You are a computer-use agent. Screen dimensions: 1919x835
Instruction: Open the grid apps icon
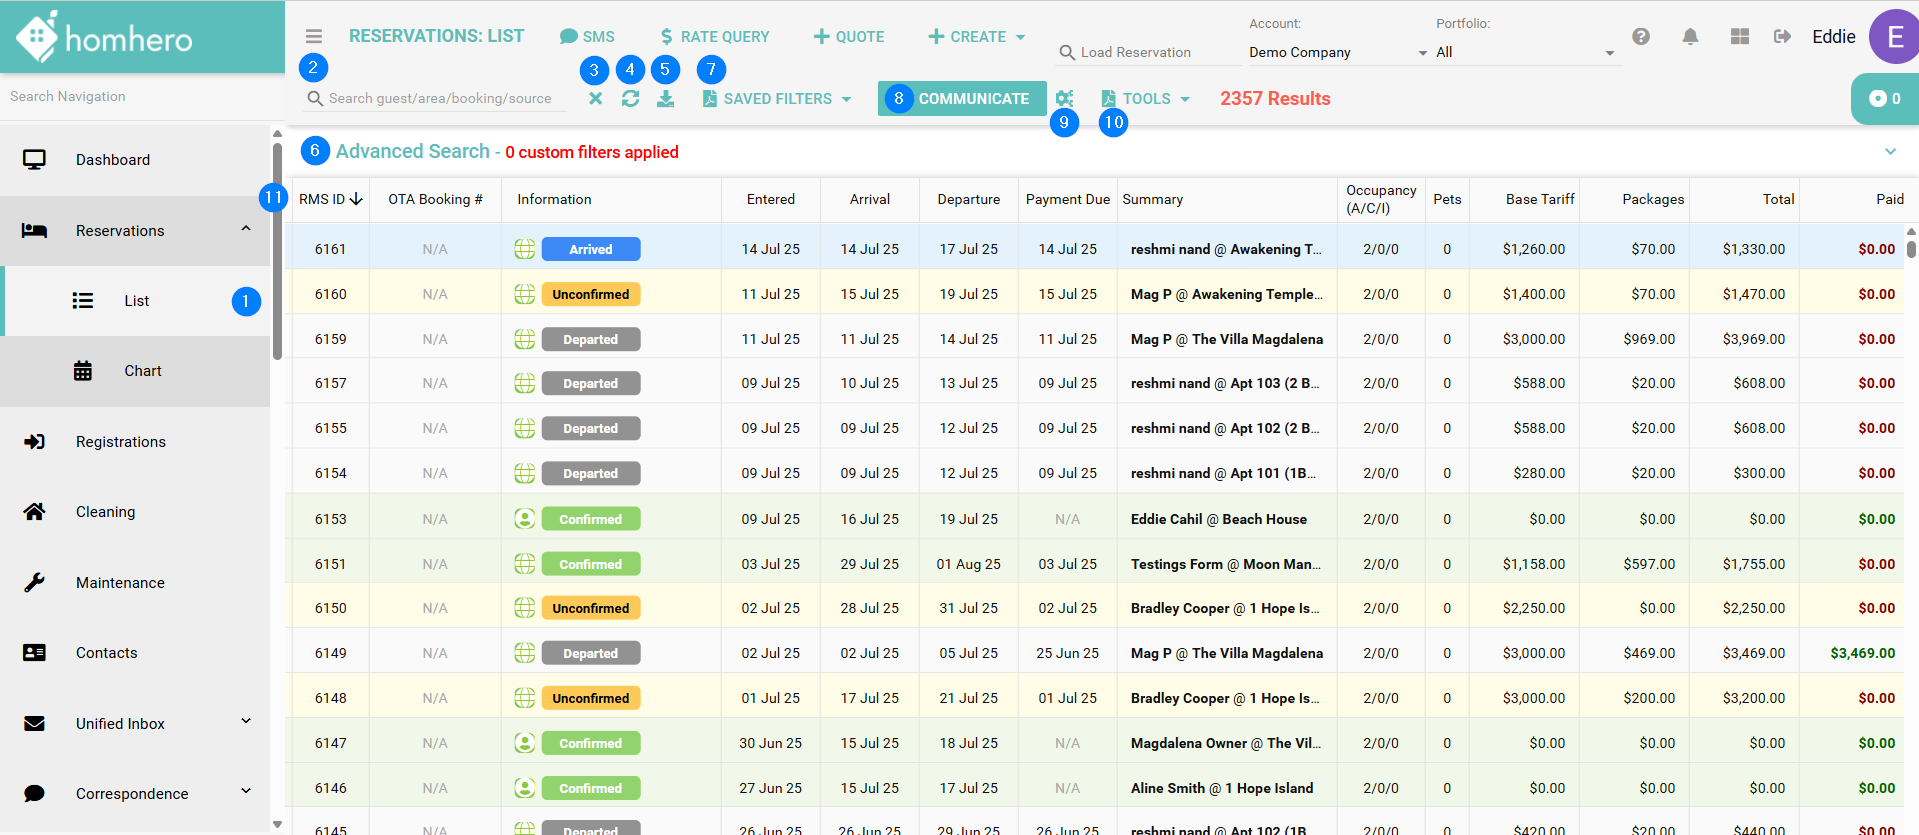[1740, 37]
